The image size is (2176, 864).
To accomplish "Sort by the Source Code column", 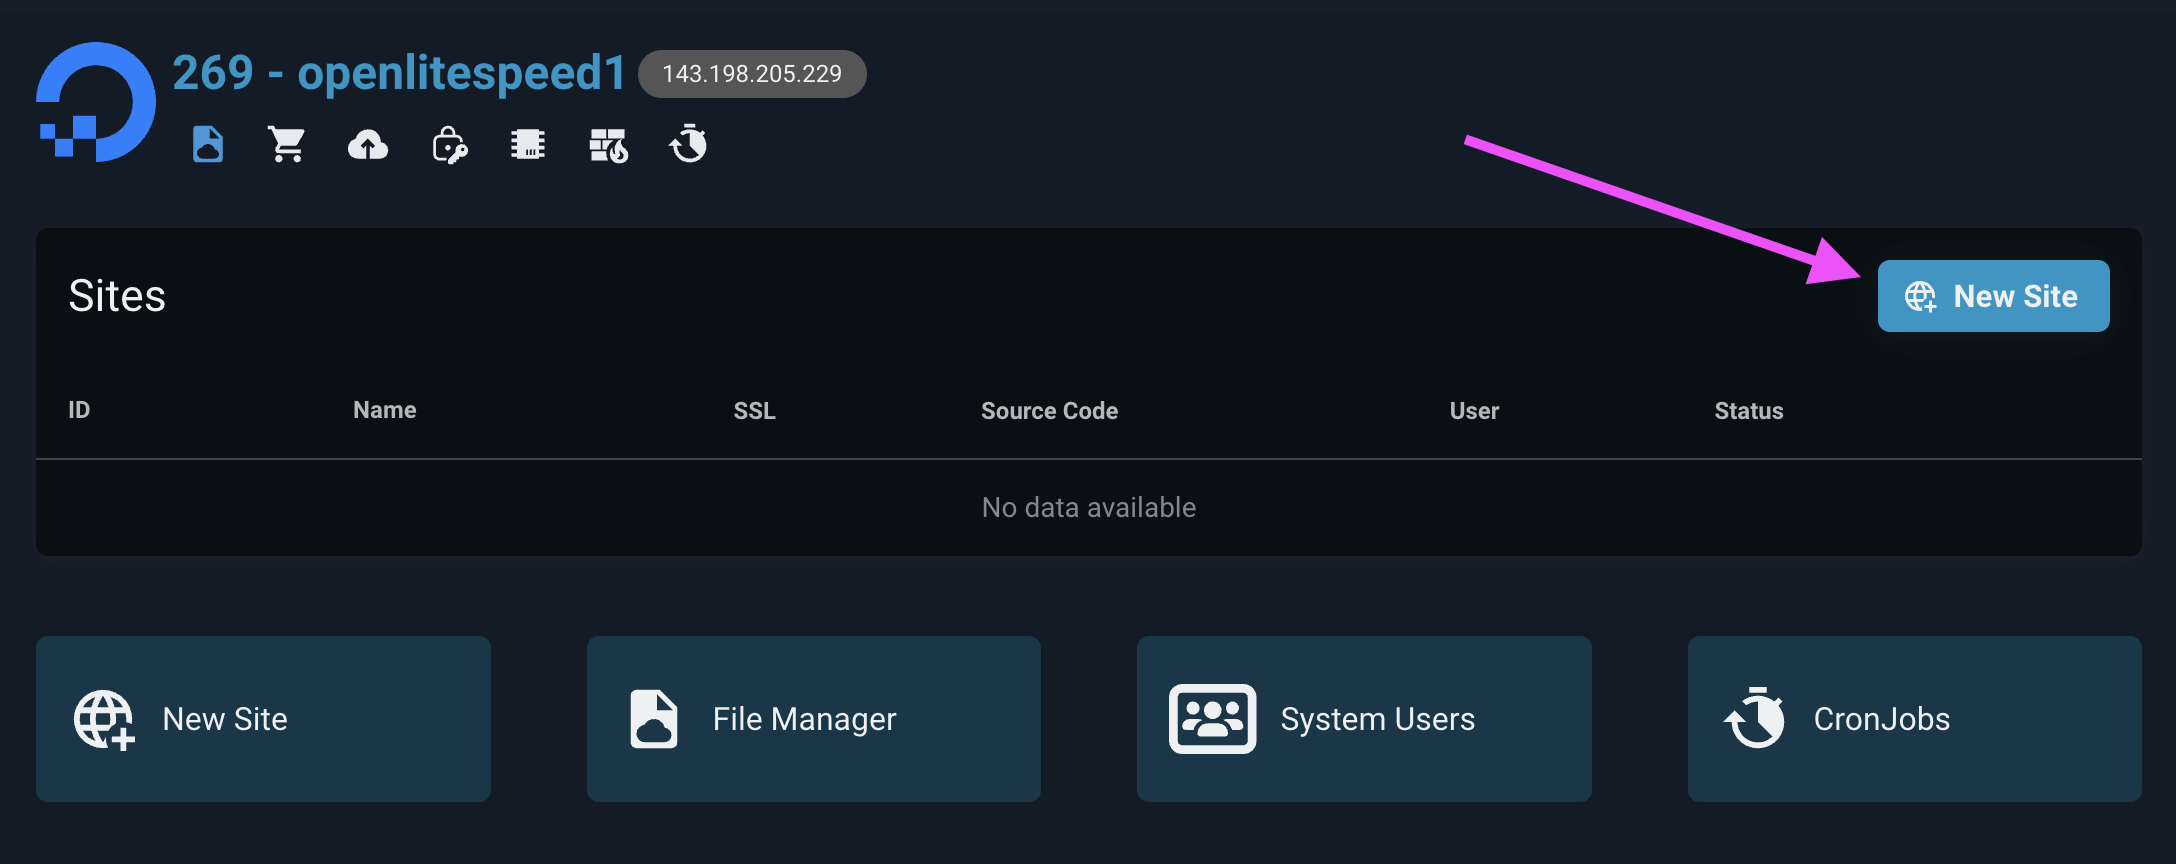I will (1049, 411).
